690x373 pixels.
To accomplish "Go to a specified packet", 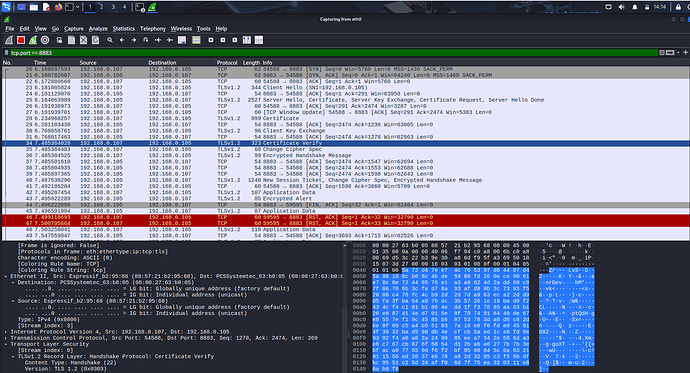I will [x=146, y=40].
